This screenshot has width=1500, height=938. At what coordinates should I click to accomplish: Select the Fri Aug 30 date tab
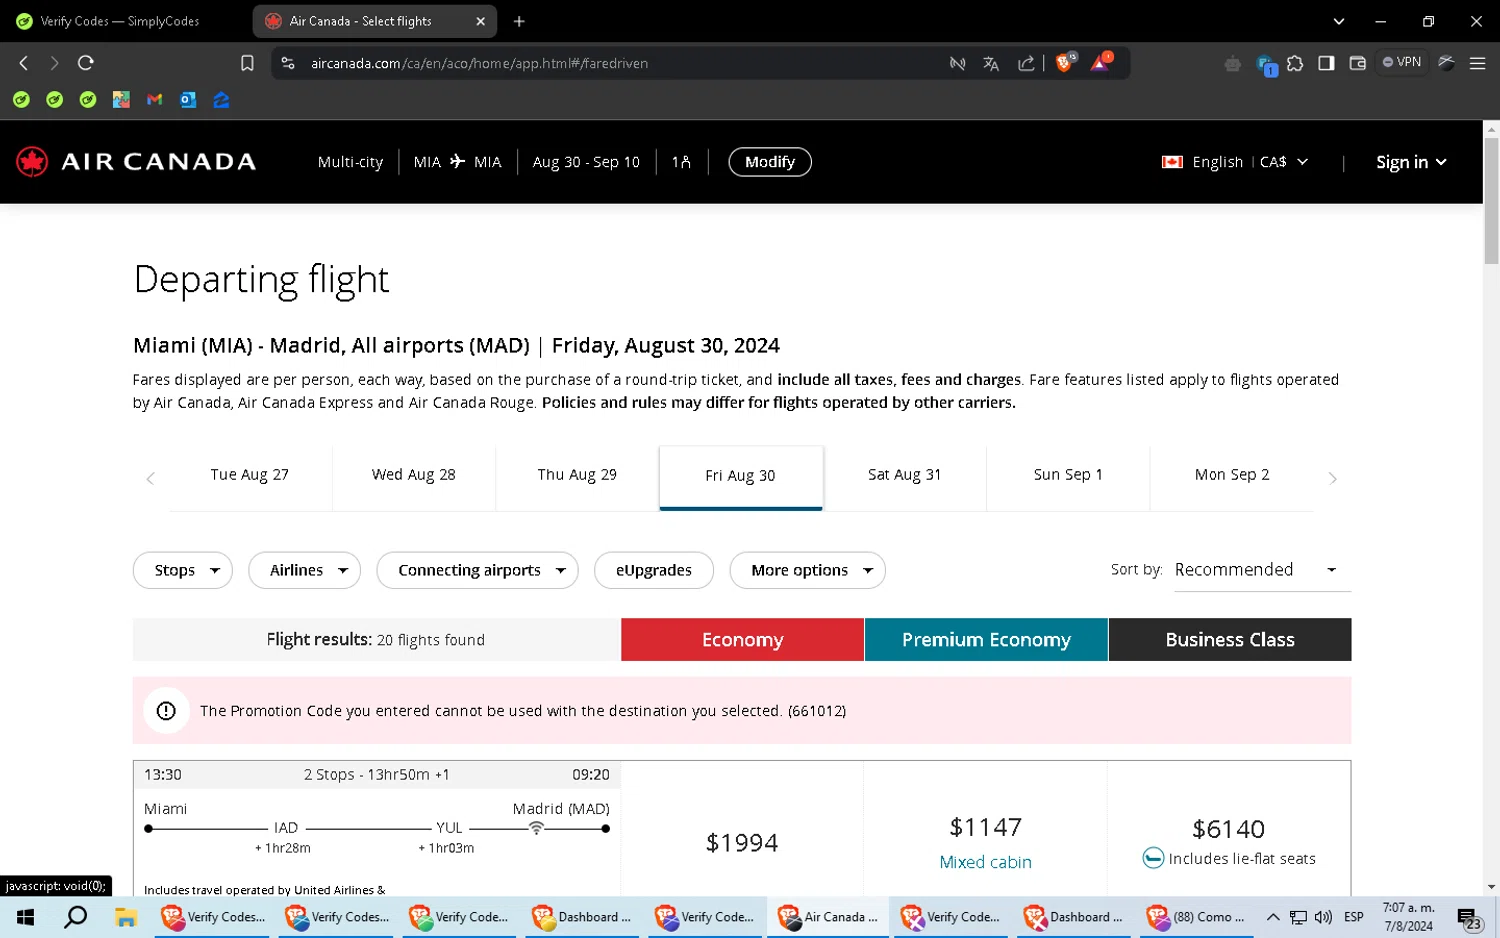740,477
